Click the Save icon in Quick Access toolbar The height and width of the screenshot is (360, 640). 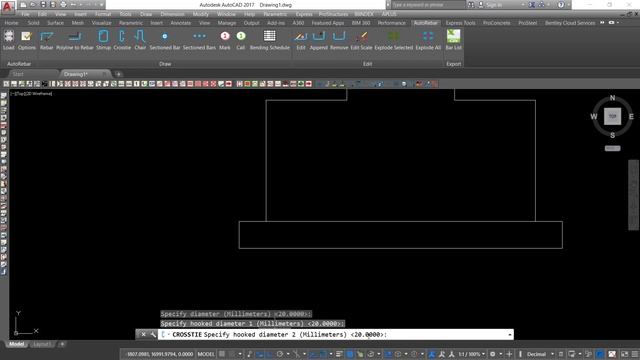[x=43, y=4]
